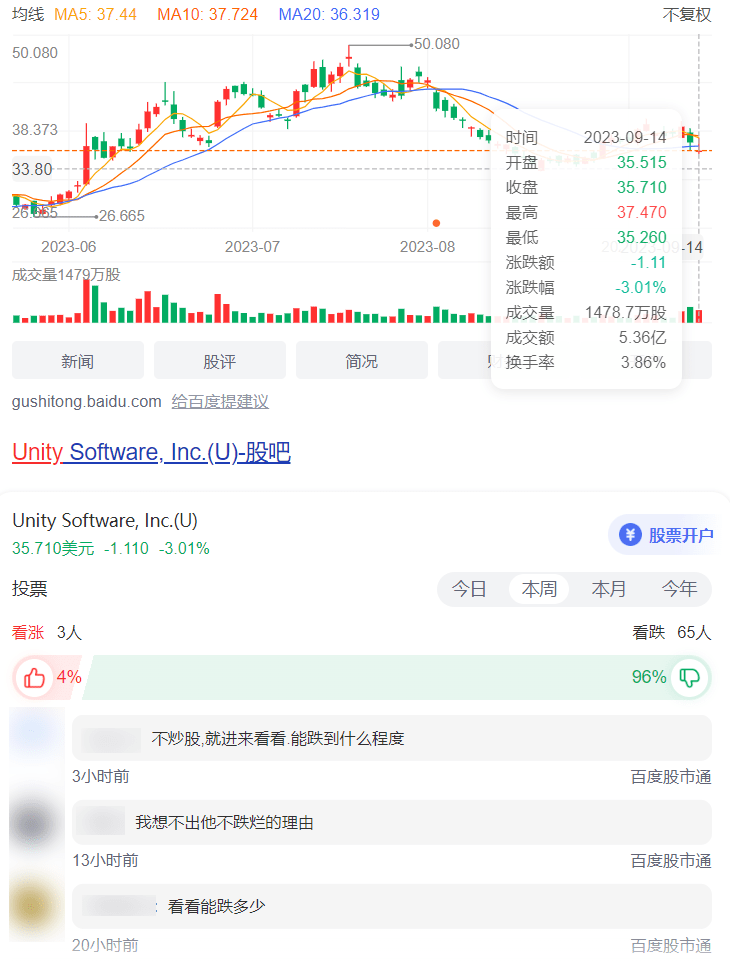Click the 给百度提建议 link

[x=220, y=402]
